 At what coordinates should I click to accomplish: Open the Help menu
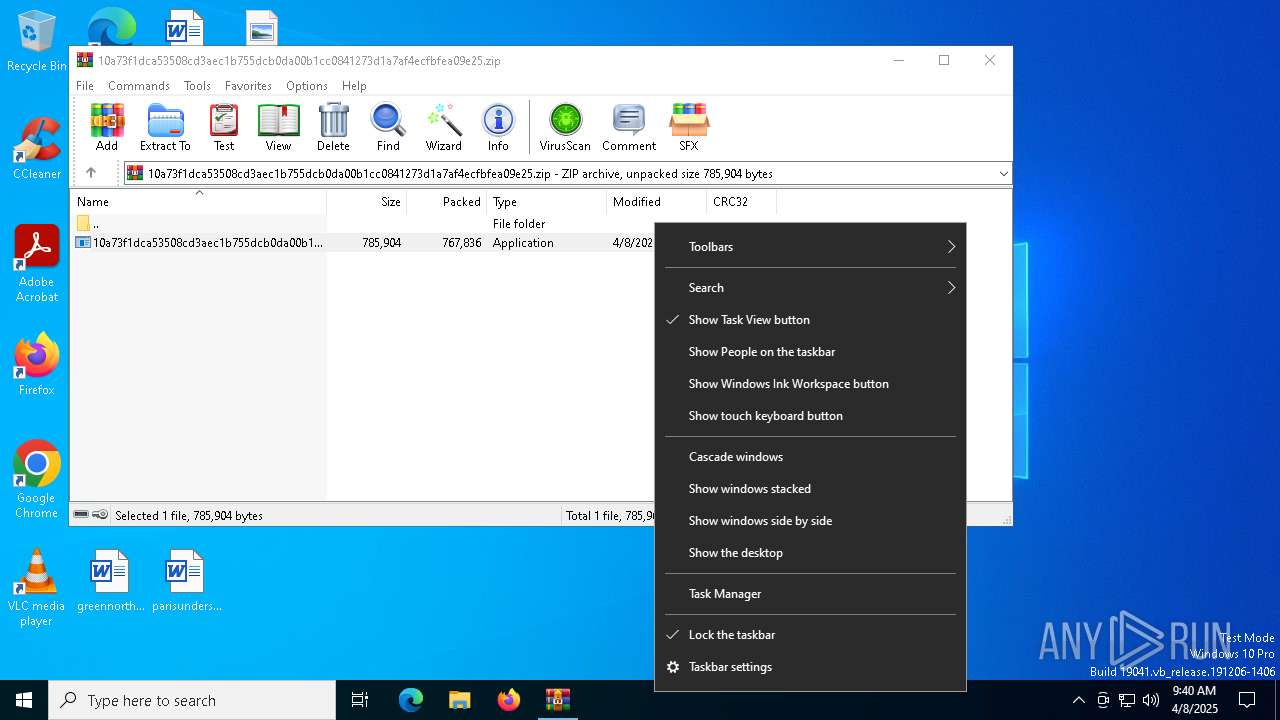tap(354, 86)
